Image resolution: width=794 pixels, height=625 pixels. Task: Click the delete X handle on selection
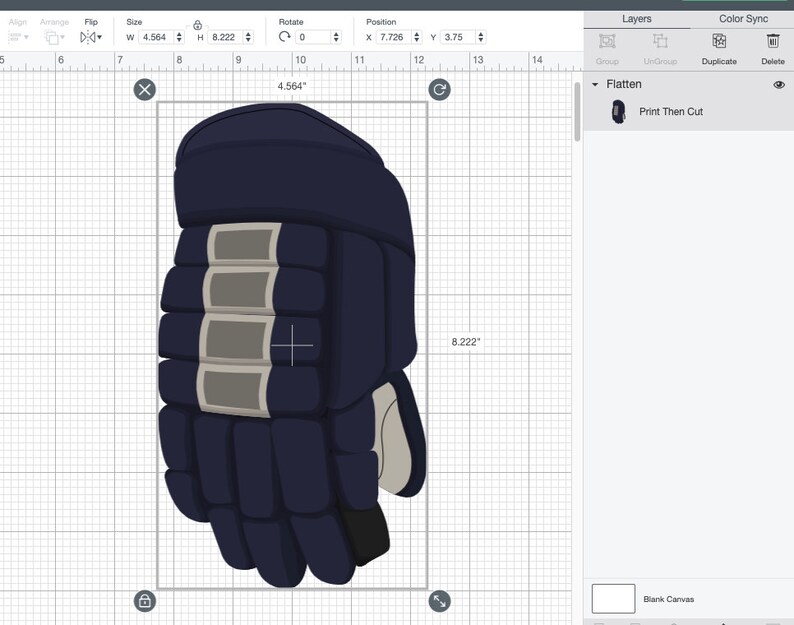[145, 90]
